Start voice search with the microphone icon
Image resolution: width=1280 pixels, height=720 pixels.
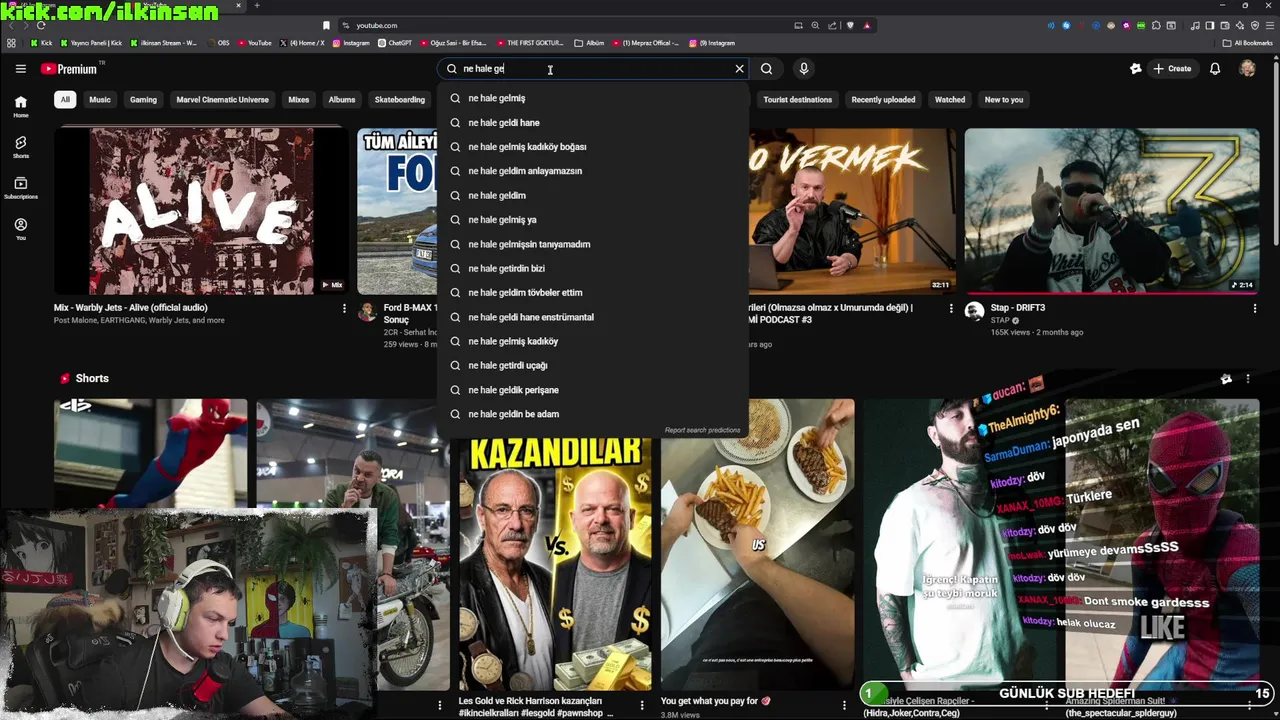coord(803,69)
